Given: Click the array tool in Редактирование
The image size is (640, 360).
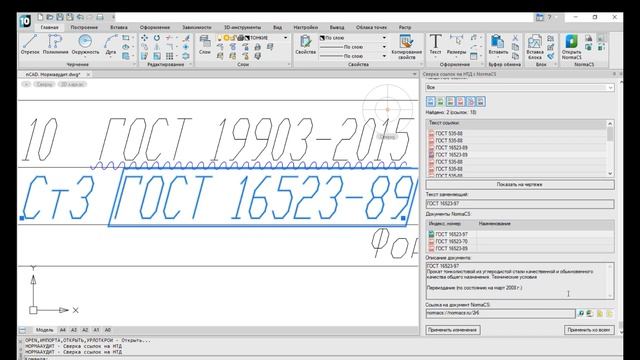Looking at the screenshot, I should [169, 56].
